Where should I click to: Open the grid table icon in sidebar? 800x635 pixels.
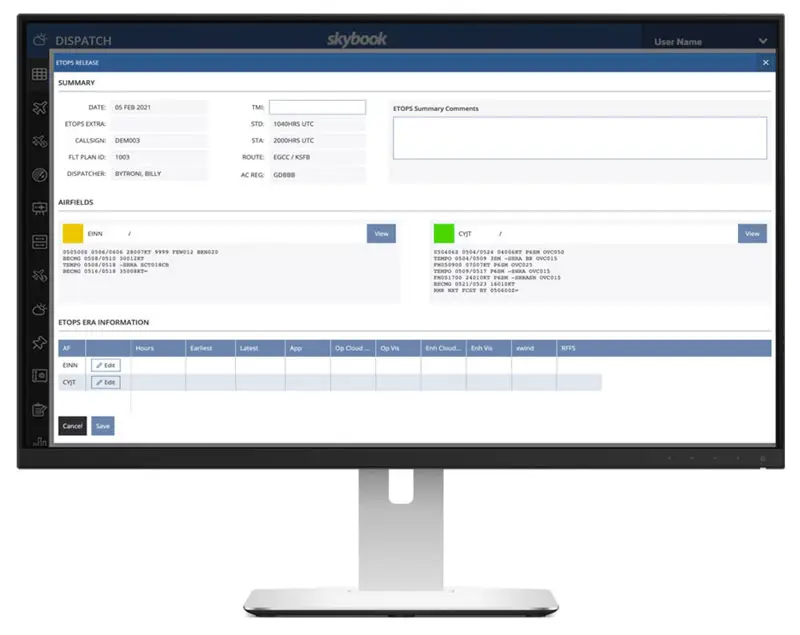point(40,75)
